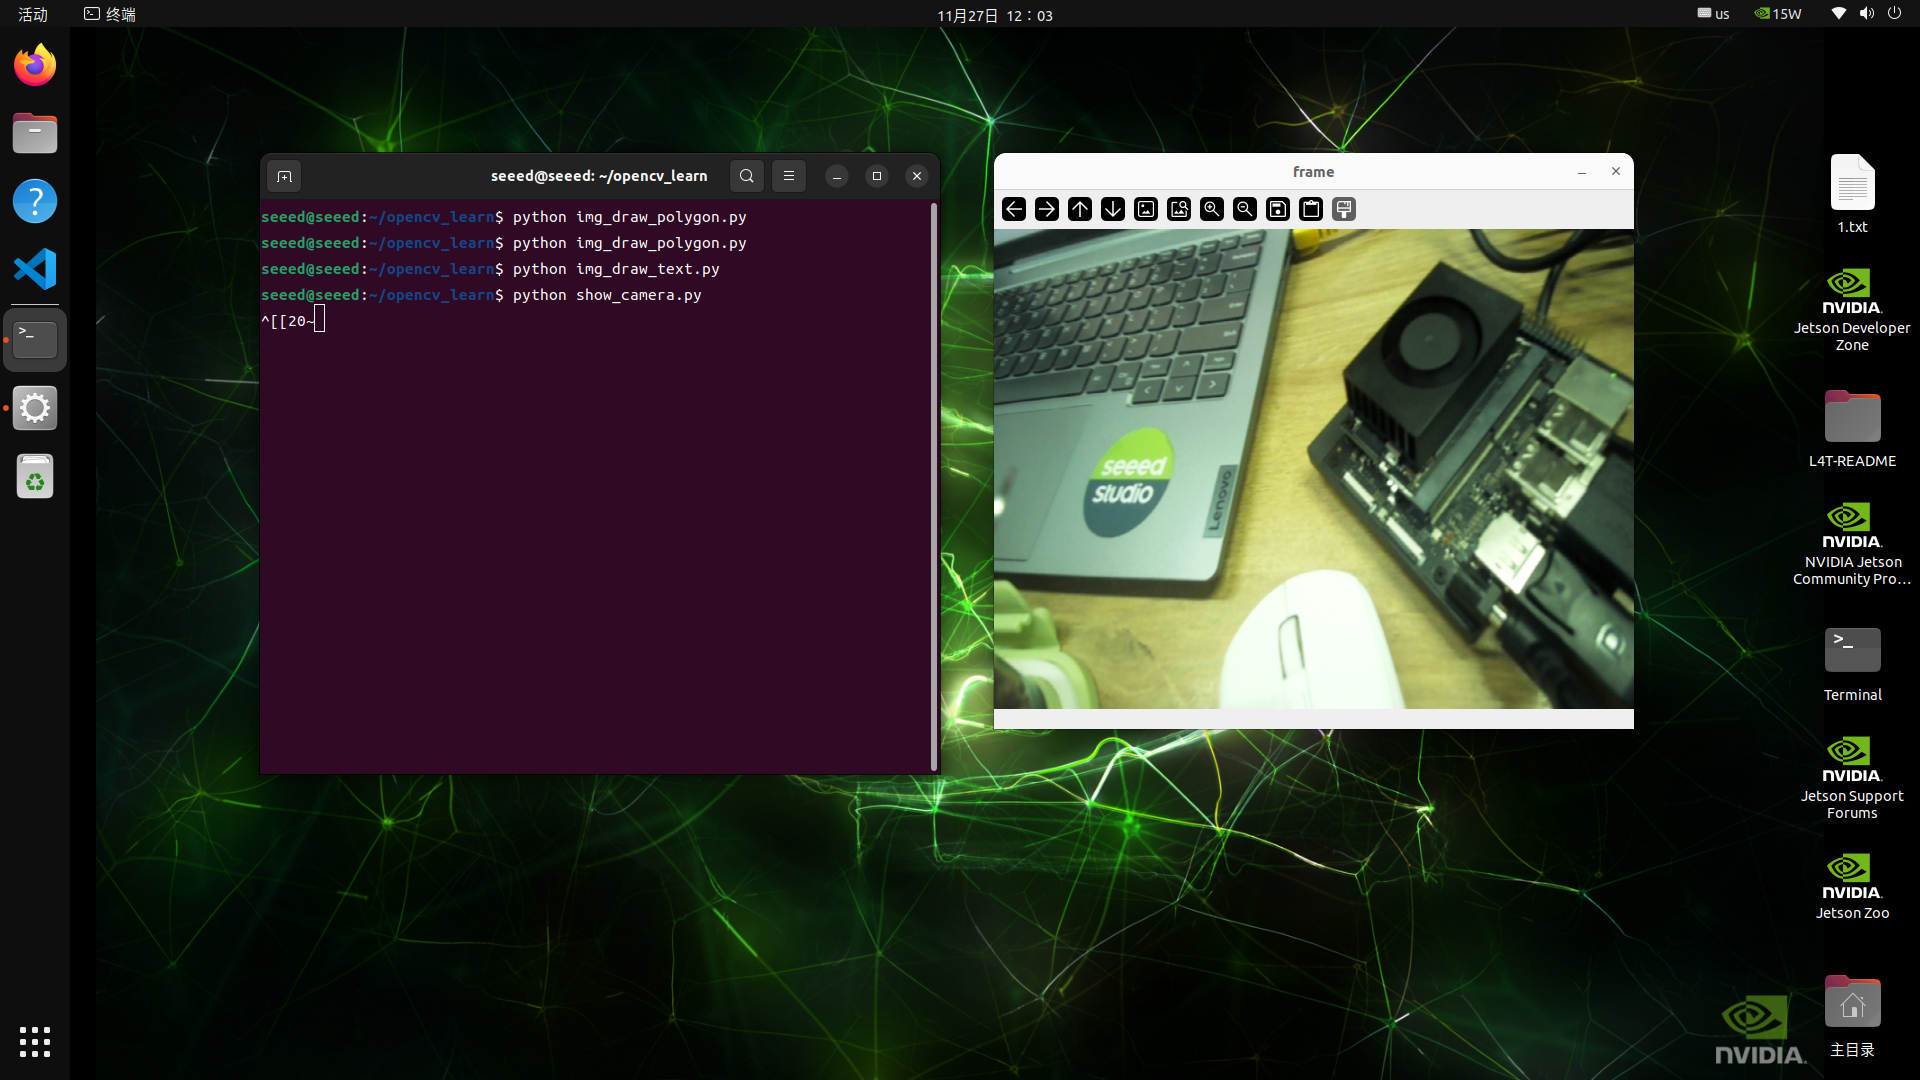Image resolution: width=1920 pixels, height=1080 pixels.
Task: Click the 'frame' window title text
Action: point(1313,172)
